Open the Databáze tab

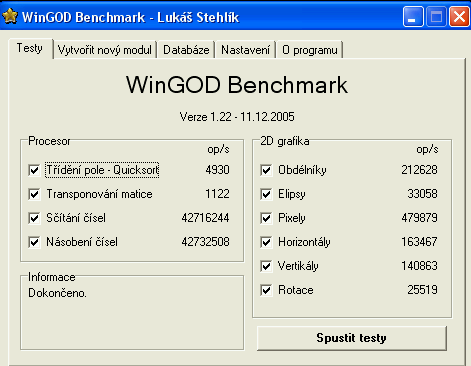click(x=186, y=50)
